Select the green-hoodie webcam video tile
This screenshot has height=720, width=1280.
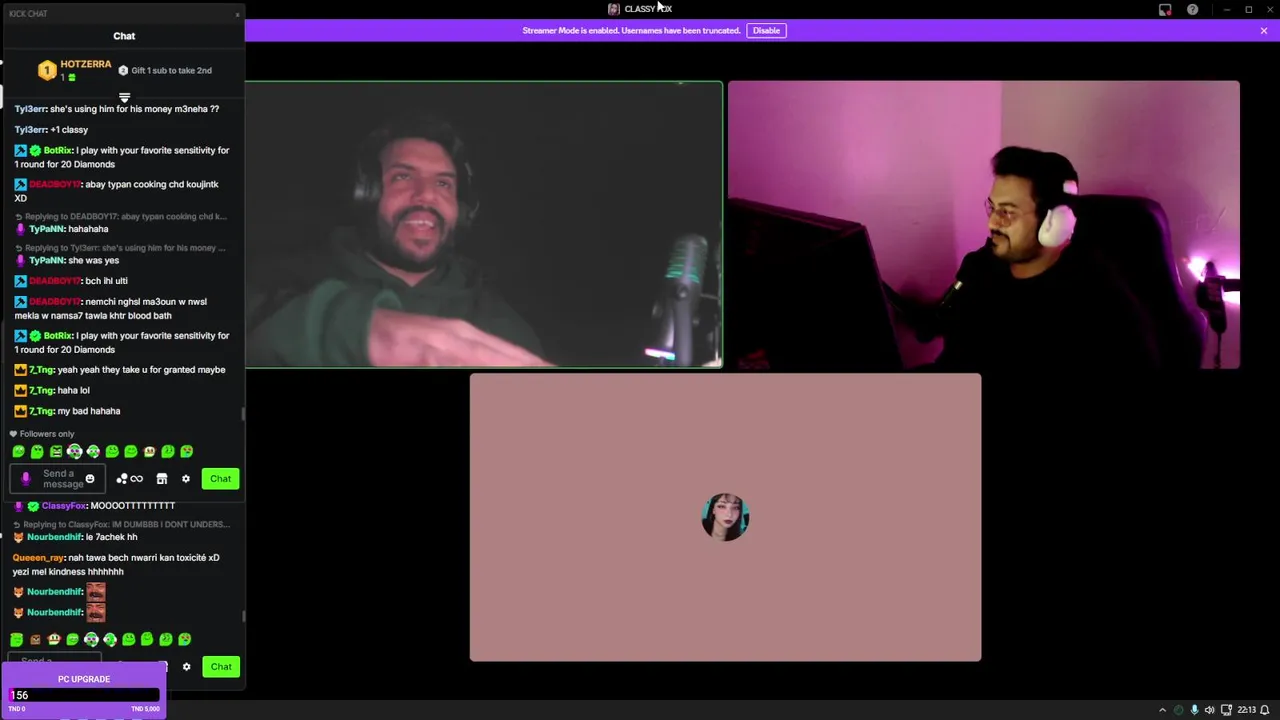[x=484, y=225]
